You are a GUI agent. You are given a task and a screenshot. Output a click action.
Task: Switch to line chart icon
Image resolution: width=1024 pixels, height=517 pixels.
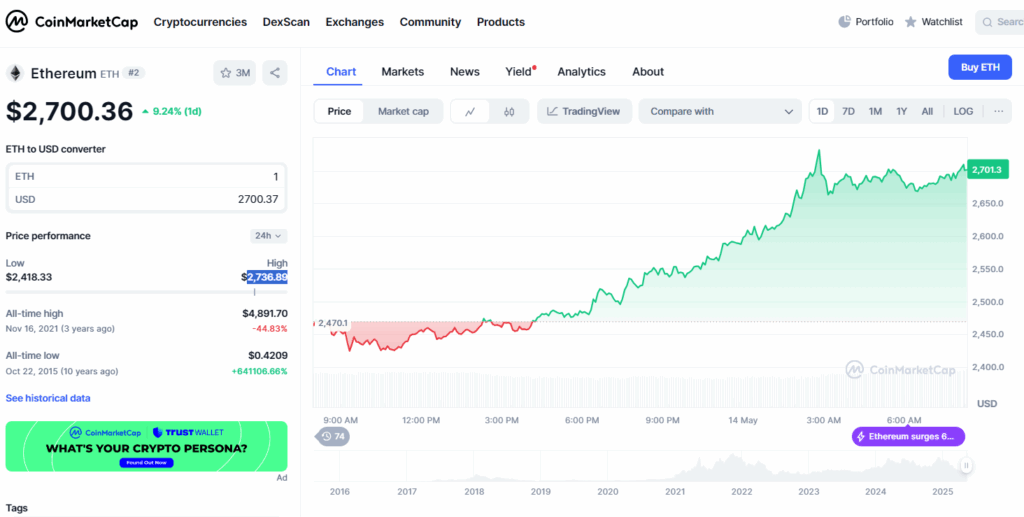point(470,111)
